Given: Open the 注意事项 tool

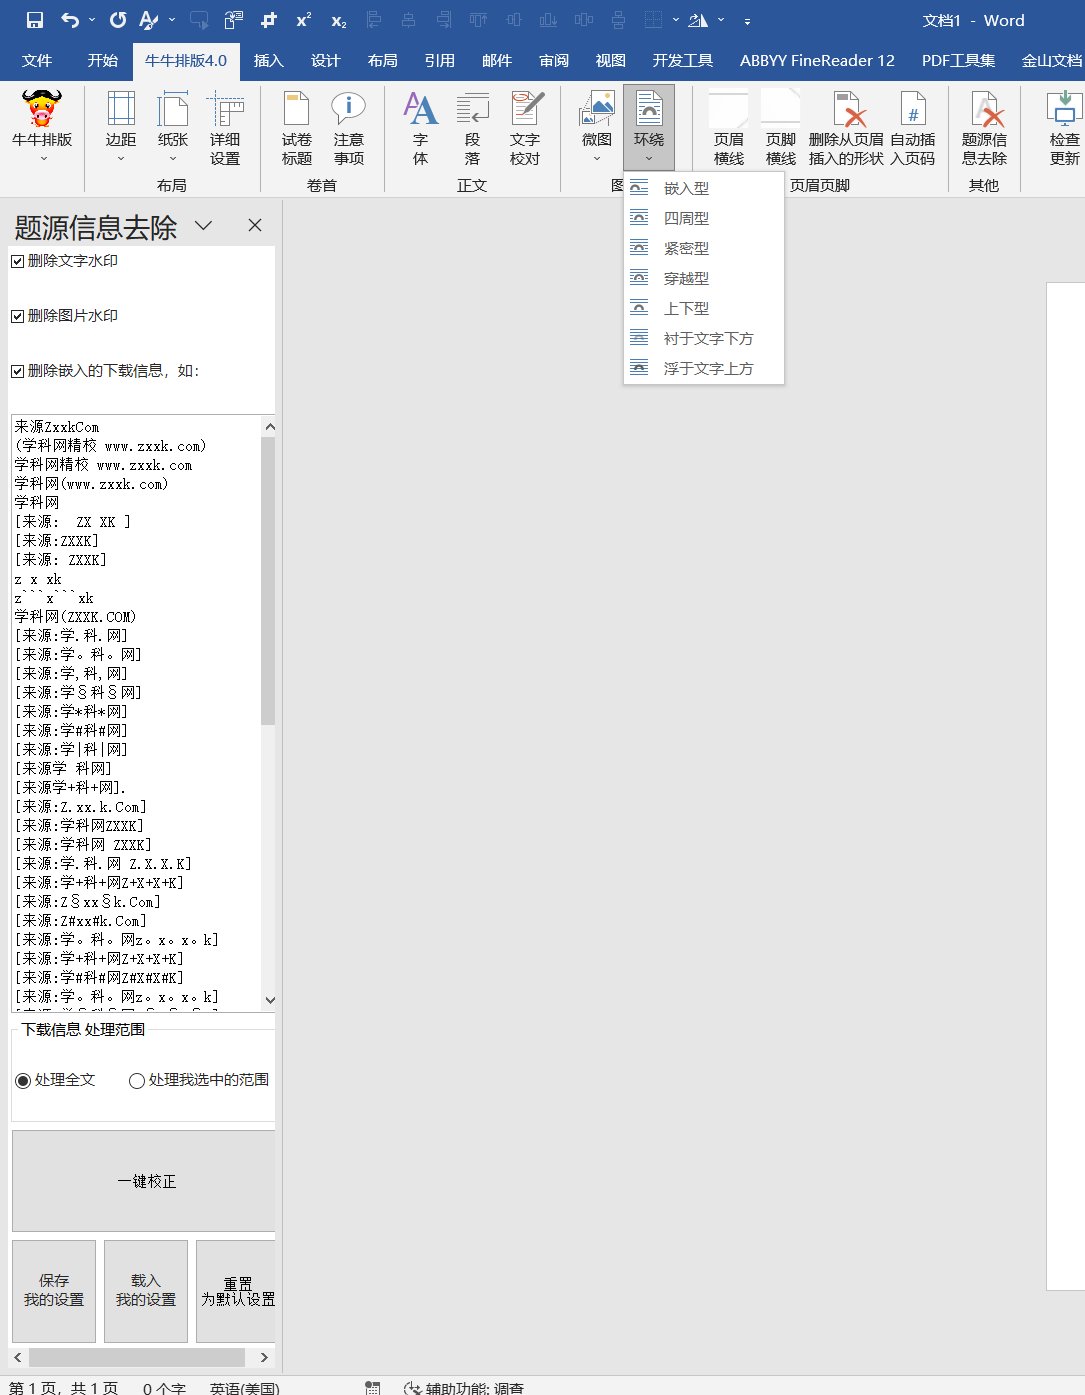Looking at the screenshot, I should (348, 128).
